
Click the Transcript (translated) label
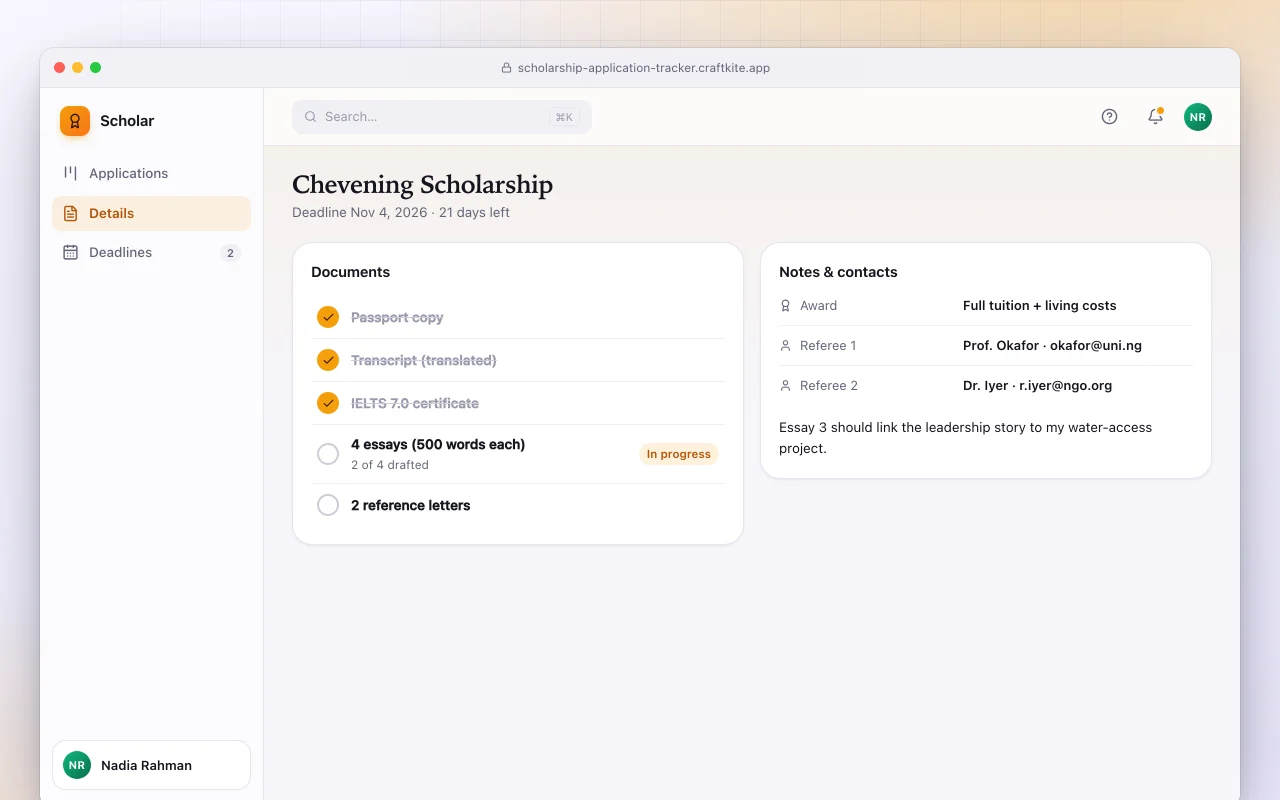point(424,360)
